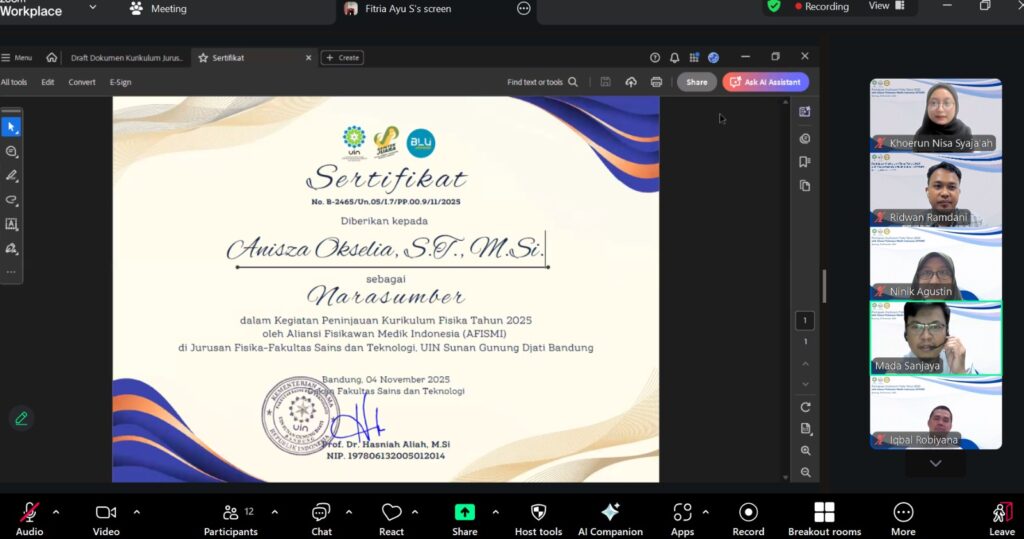Turn on camera with Video button
The height and width of the screenshot is (539, 1024).
[x=106, y=515]
